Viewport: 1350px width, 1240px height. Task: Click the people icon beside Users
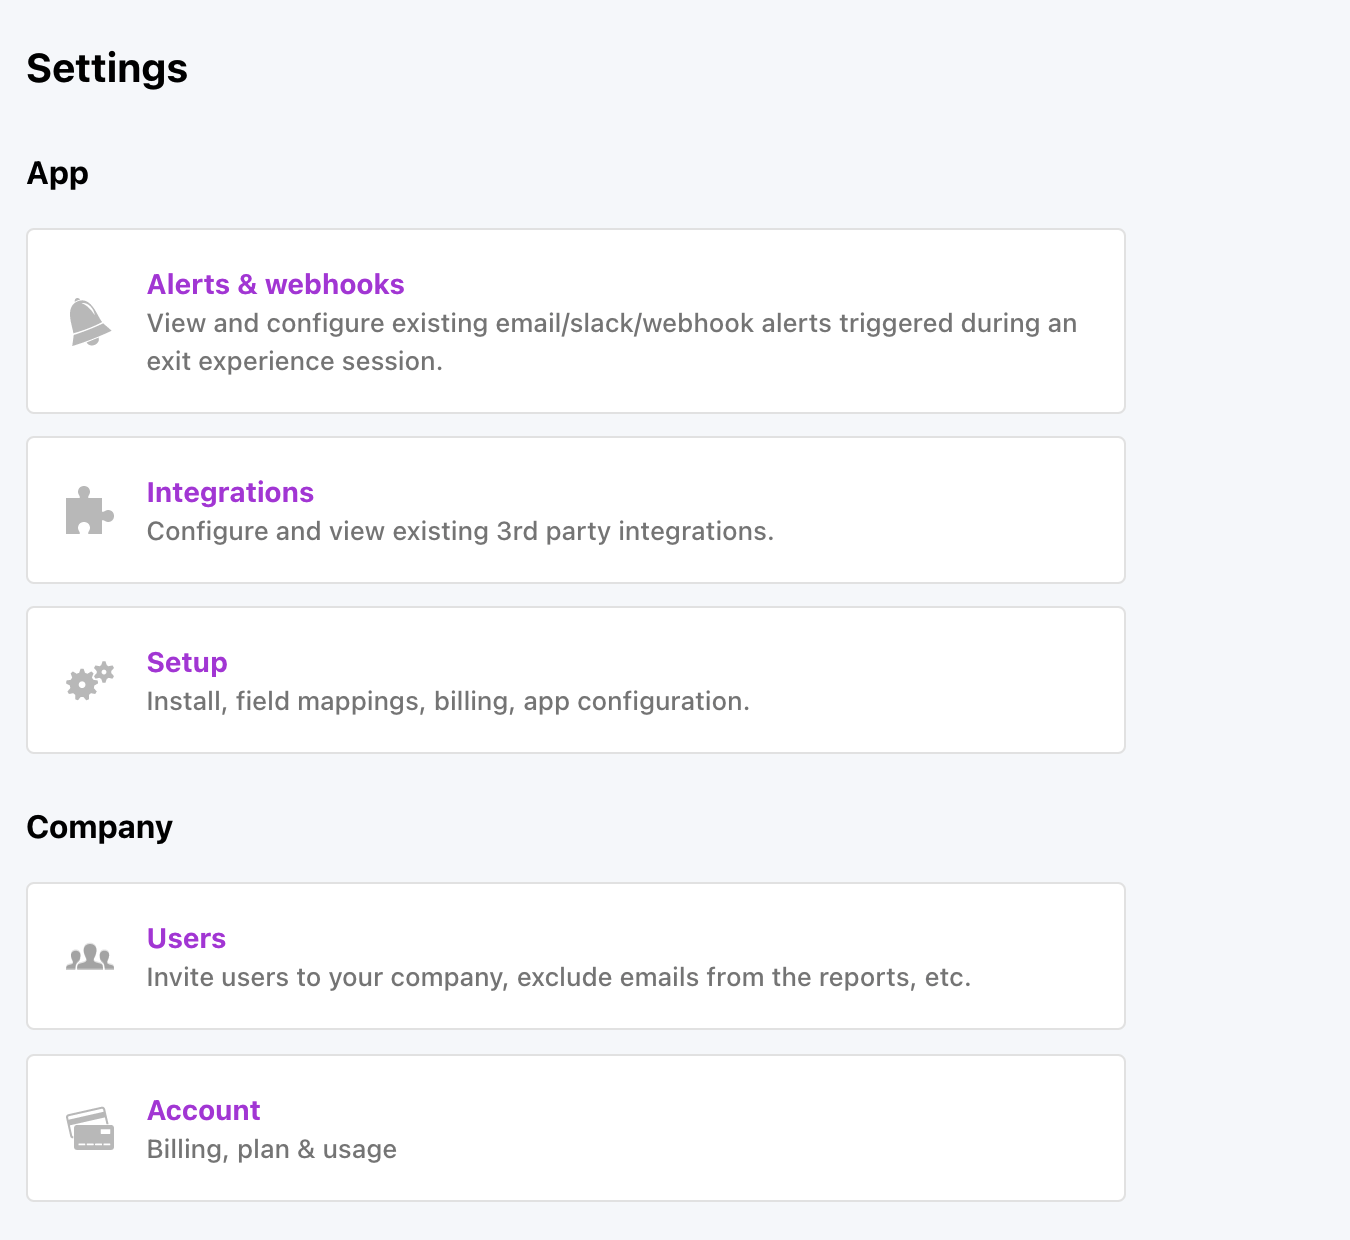tap(90, 957)
